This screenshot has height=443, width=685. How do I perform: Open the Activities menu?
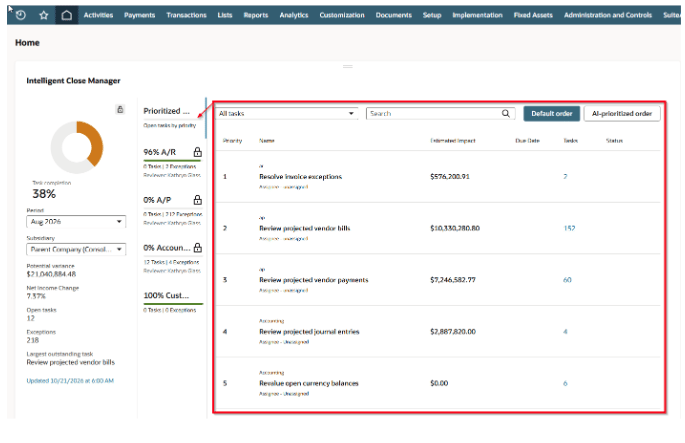pyautogui.click(x=98, y=15)
